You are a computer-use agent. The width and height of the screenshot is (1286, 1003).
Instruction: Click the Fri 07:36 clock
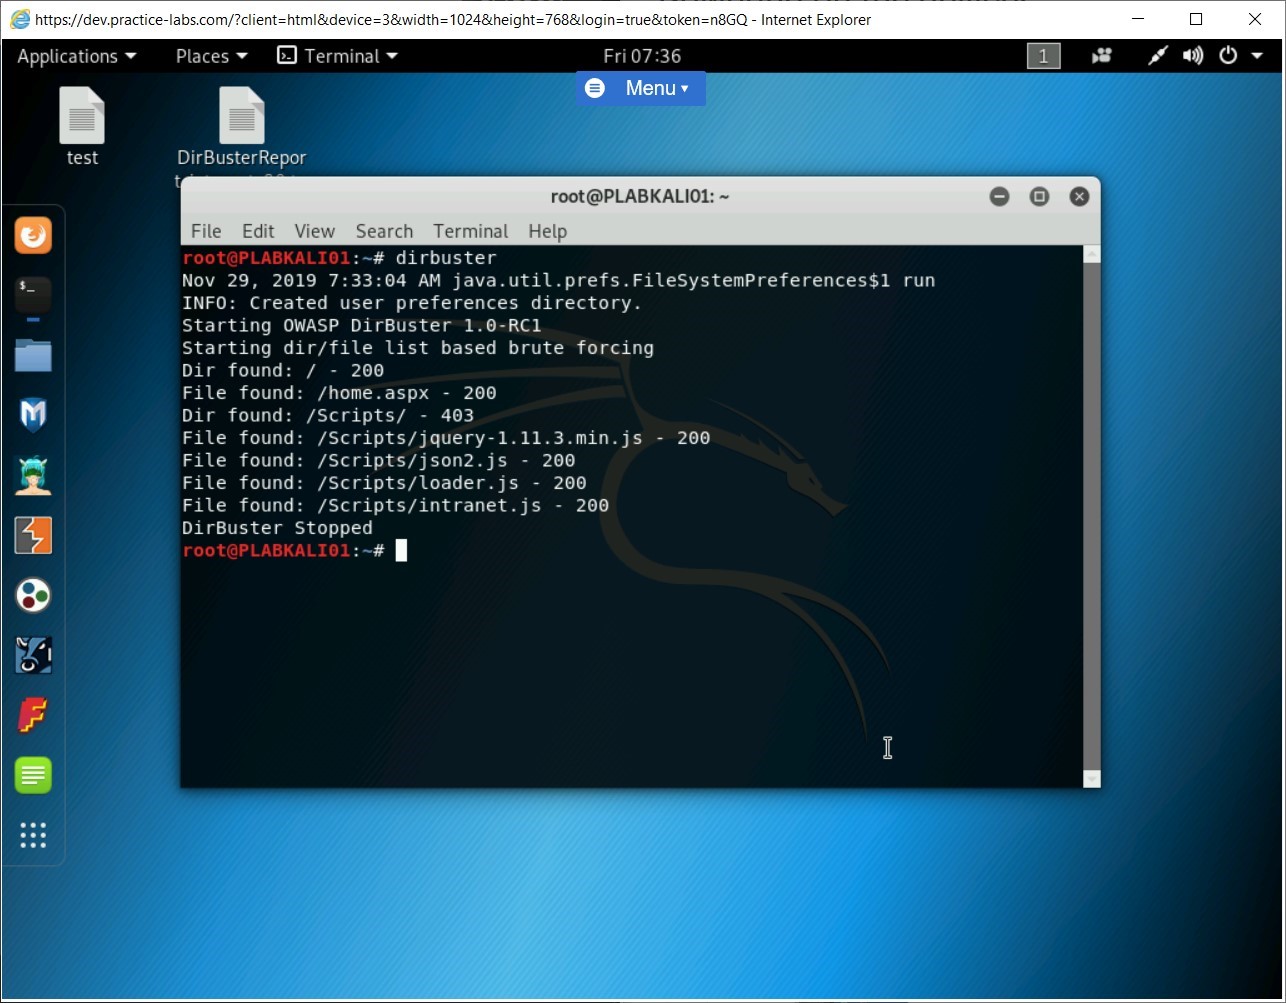coord(641,56)
